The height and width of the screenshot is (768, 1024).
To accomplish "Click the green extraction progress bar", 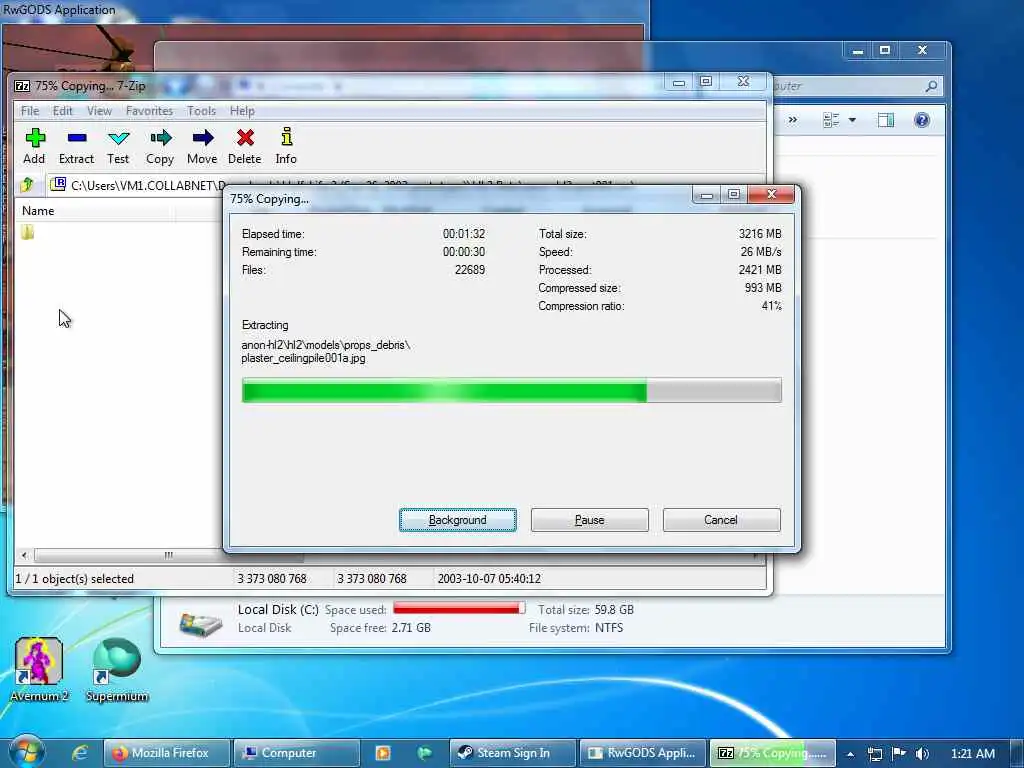I will 511,391.
